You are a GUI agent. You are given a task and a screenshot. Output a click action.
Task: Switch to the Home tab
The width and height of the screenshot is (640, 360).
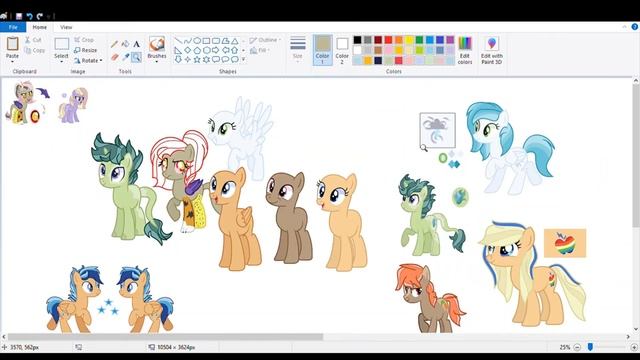point(40,27)
